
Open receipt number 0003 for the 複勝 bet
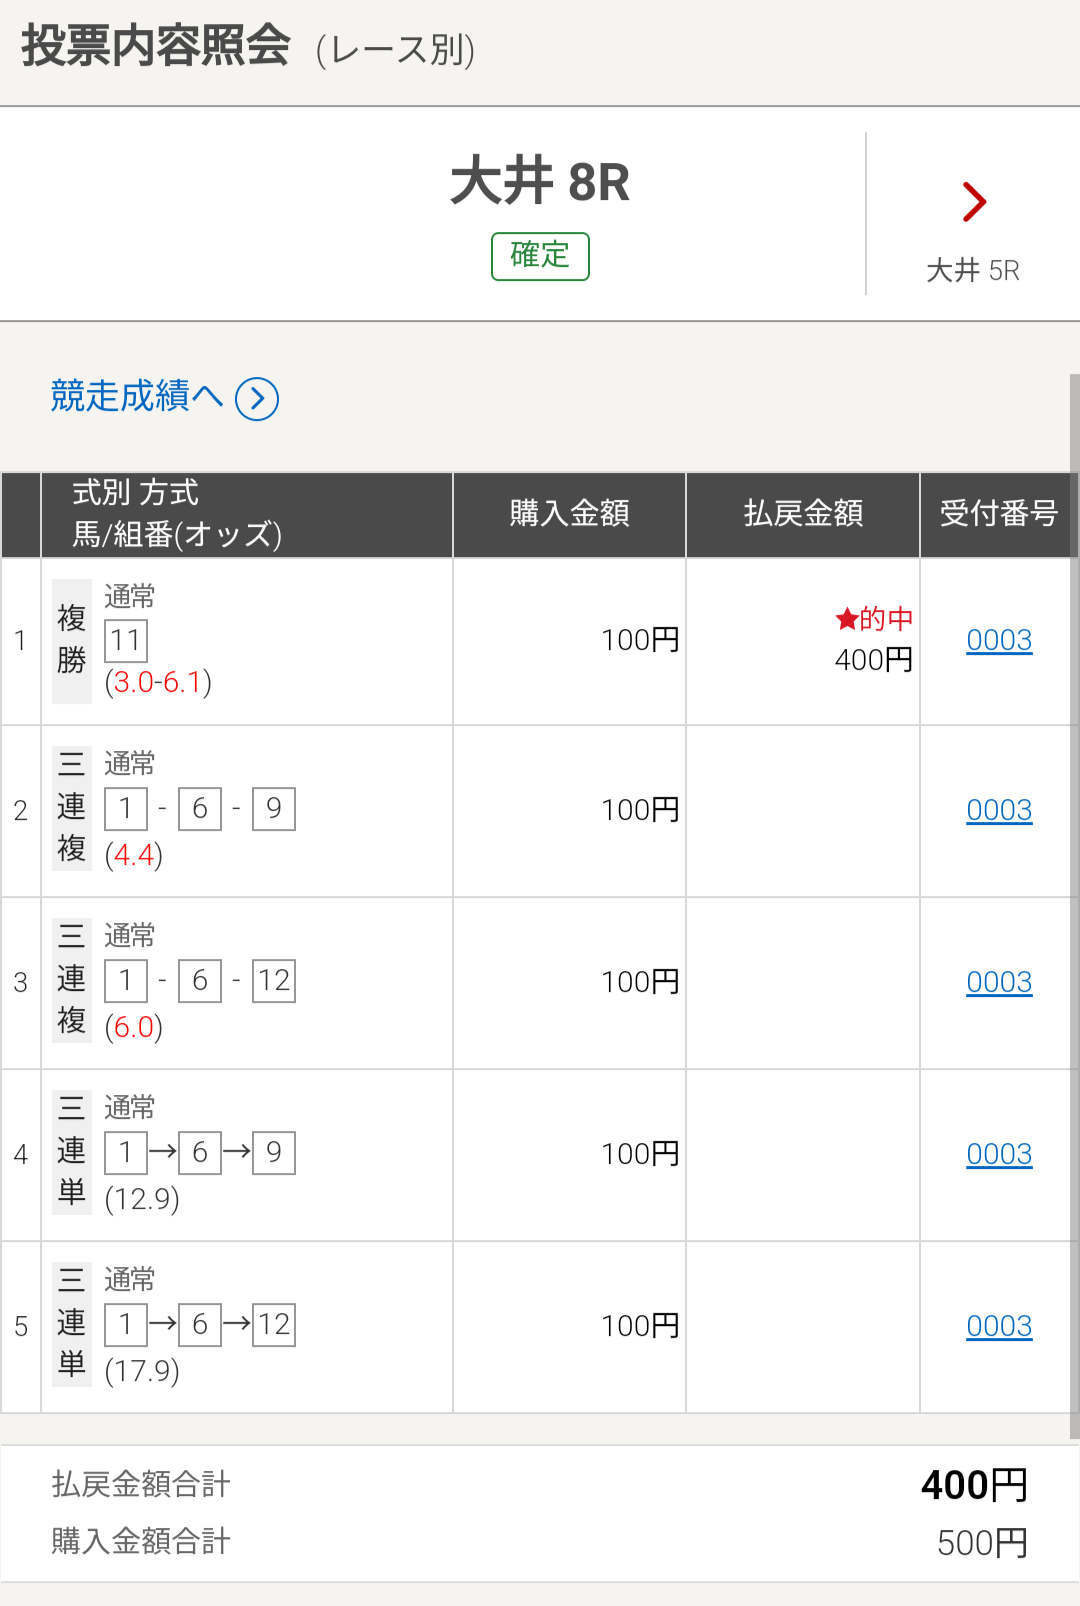point(999,640)
